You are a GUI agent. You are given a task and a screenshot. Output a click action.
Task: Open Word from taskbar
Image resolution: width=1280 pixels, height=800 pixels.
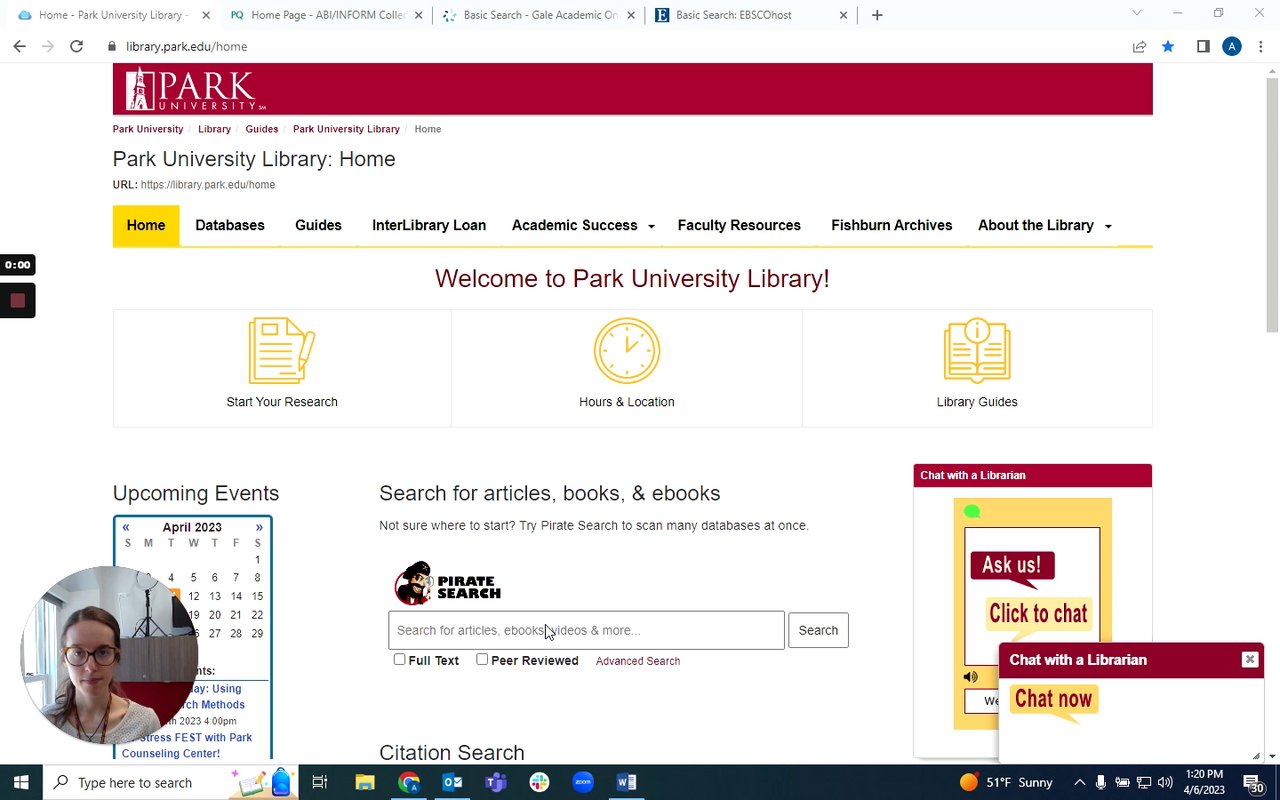click(627, 782)
